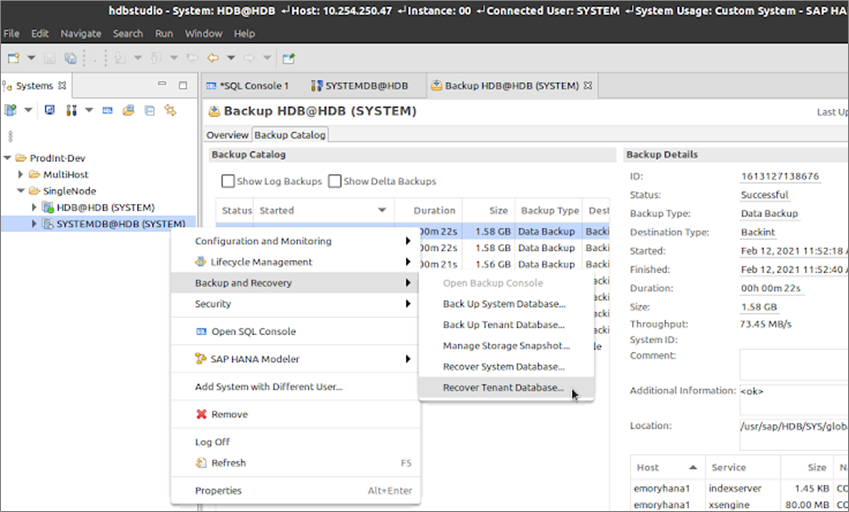Image resolution: width=849 pixels, height=512 pixels.
Task: Open the dropdown arrow beside the New icon
Action: point(31,58)
